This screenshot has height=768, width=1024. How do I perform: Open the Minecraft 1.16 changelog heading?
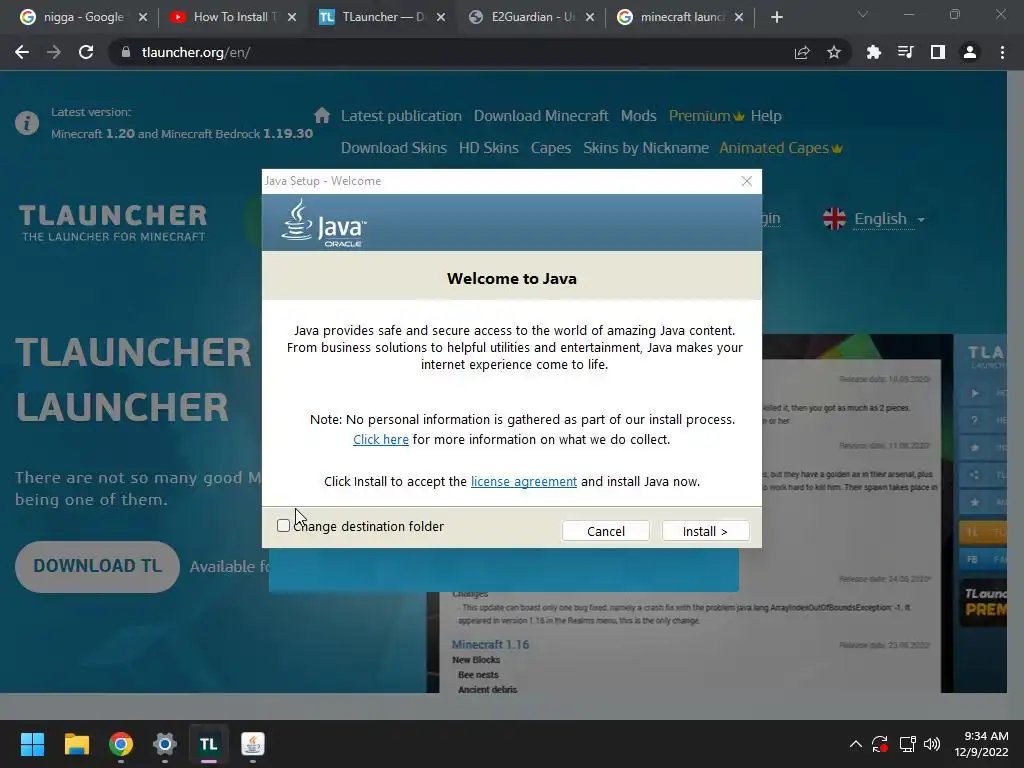[x=490, y=645]
